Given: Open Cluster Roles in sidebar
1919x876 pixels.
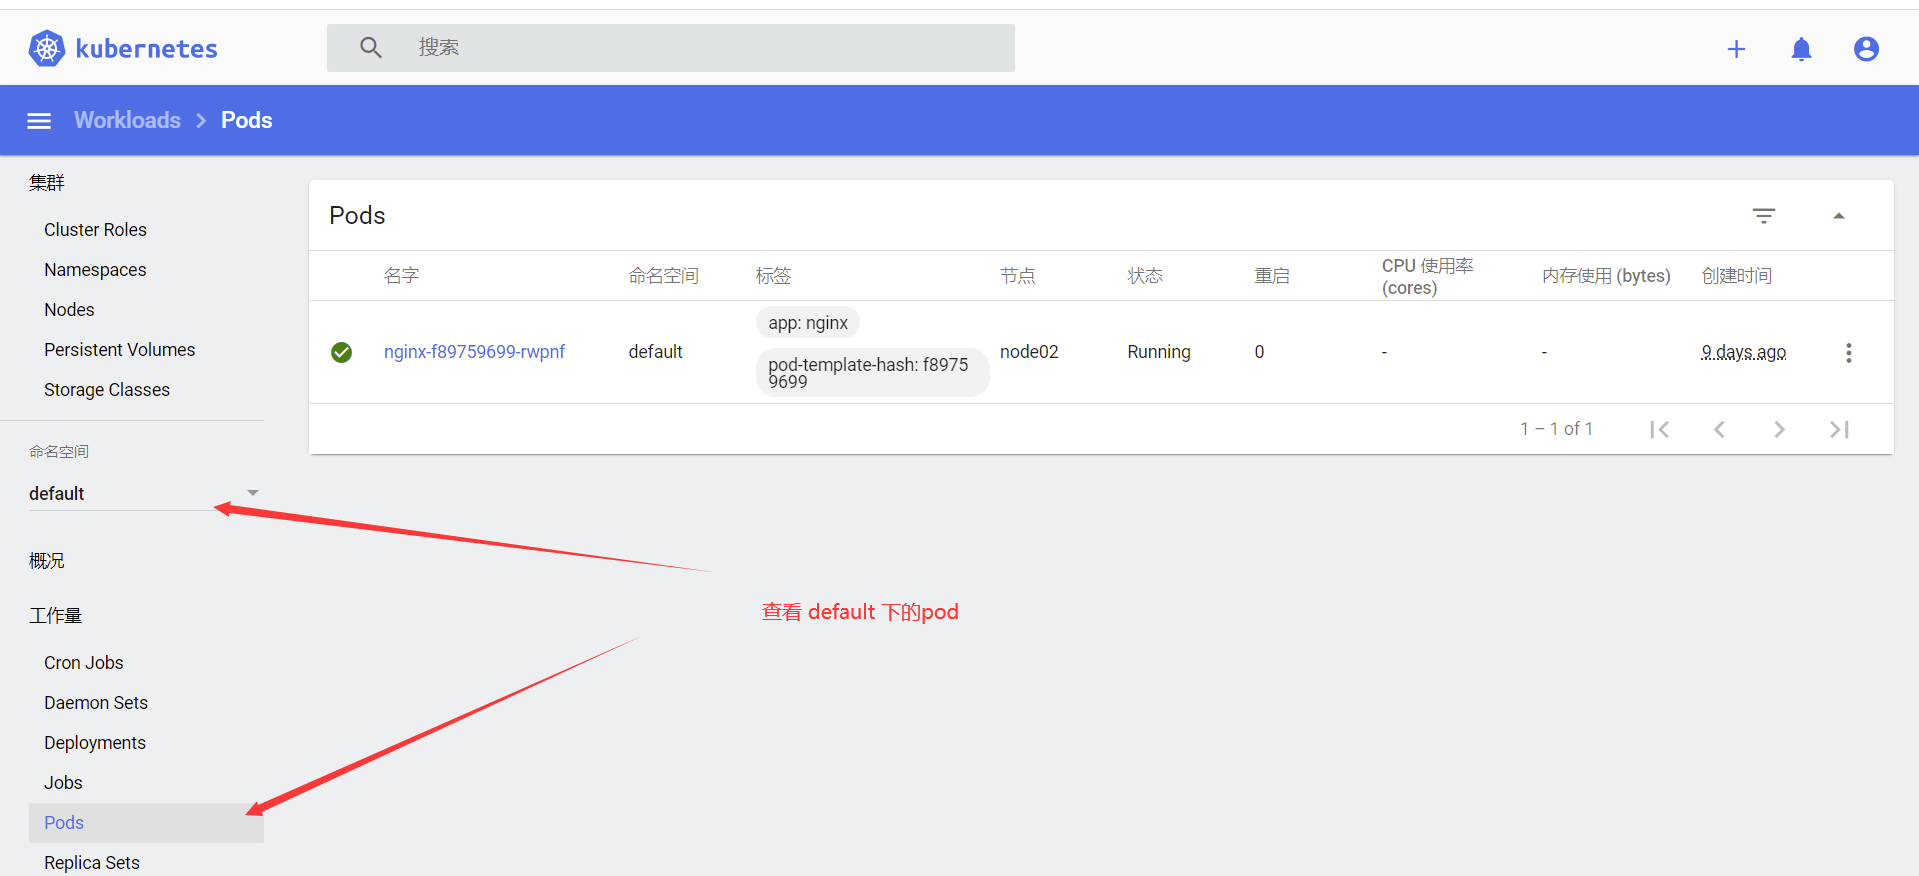Looking at the screenshot, I should point(95,230).
